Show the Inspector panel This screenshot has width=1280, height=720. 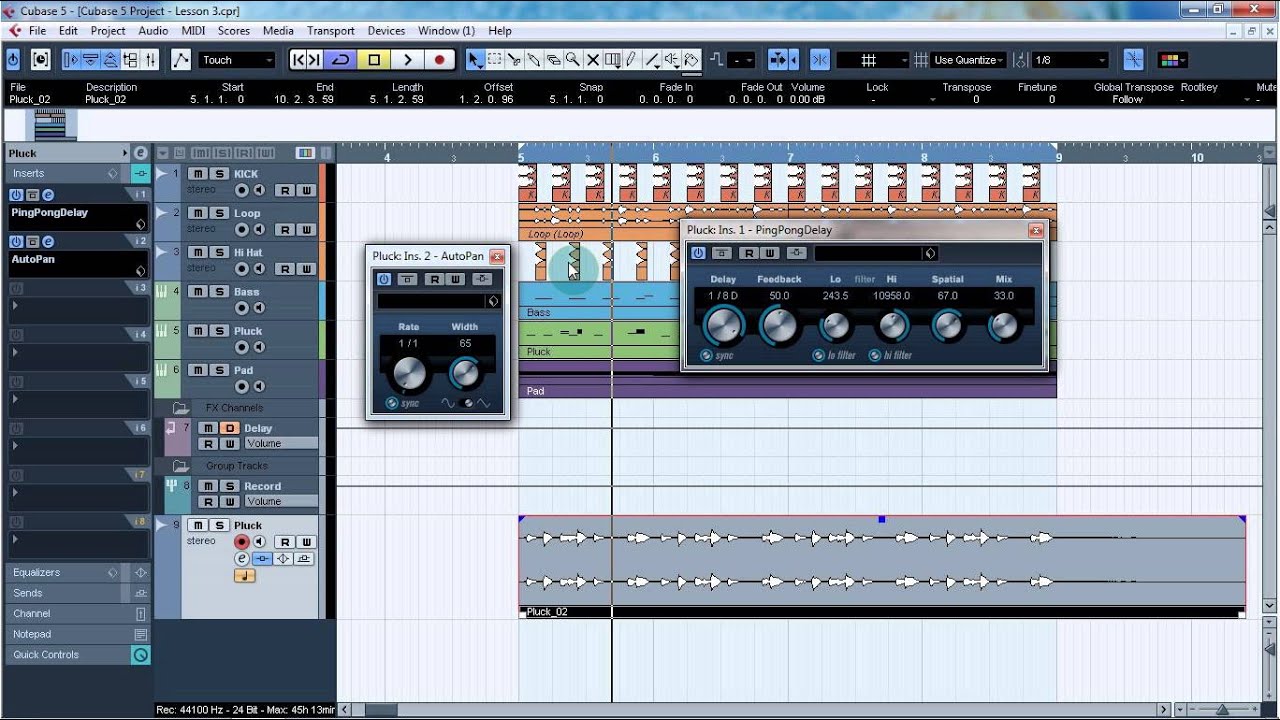(x=72, y=60)
